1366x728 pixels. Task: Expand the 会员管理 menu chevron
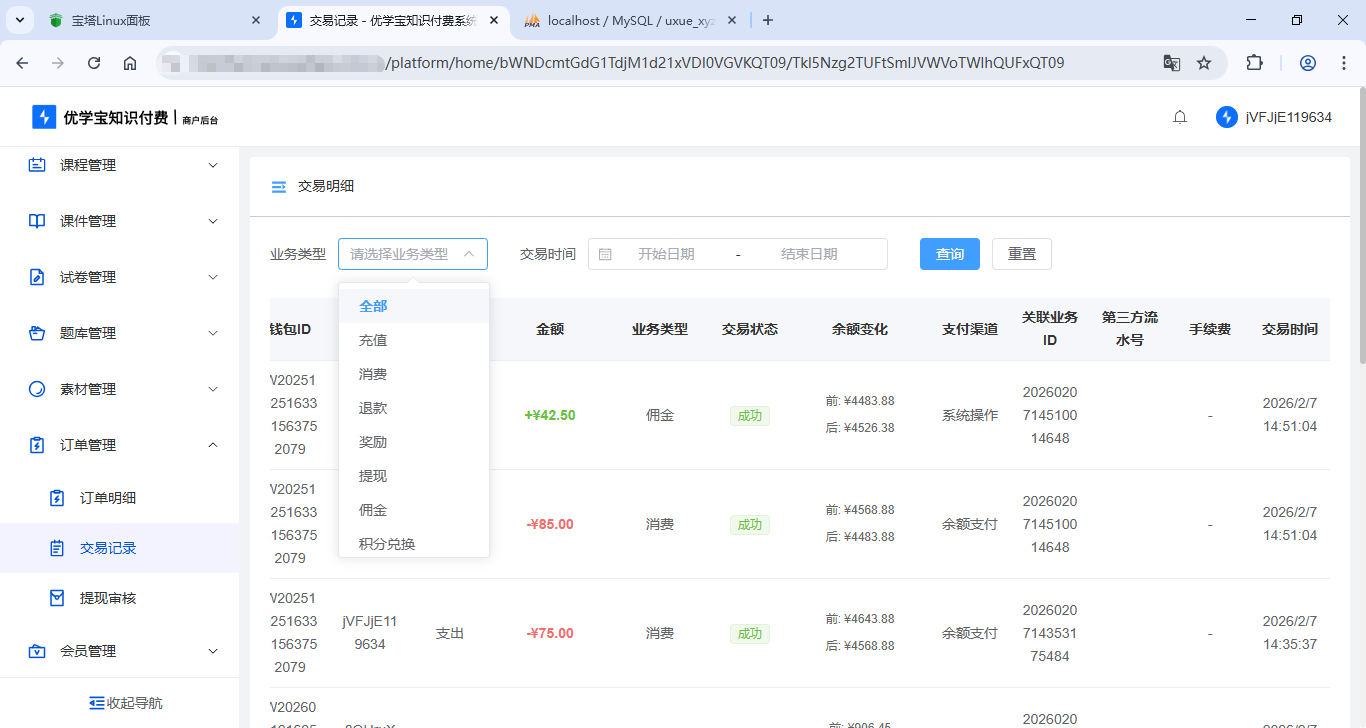point(212,650)
